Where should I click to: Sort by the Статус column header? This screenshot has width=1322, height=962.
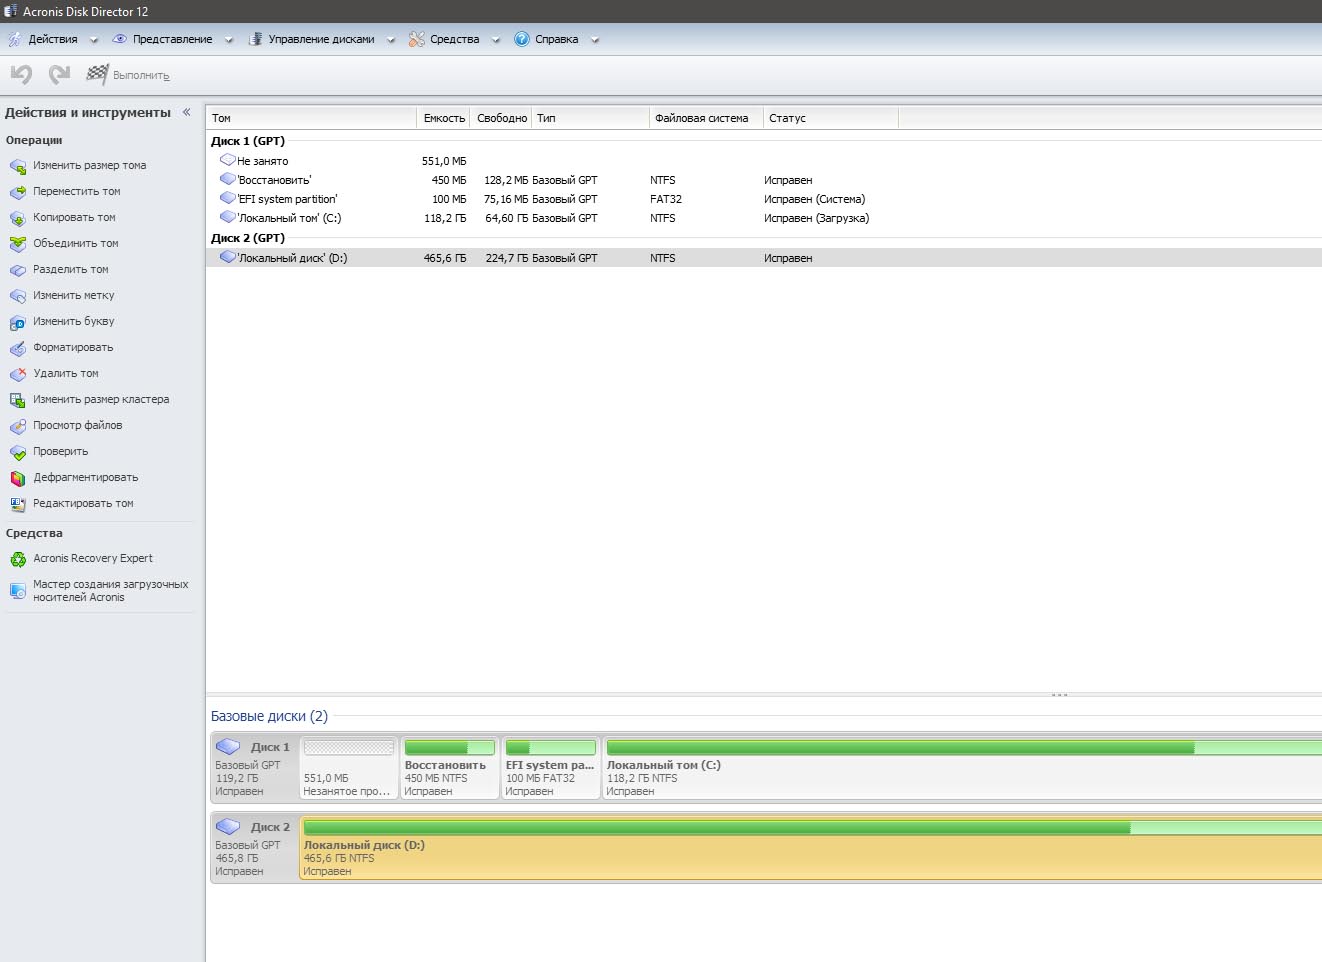click(x=831, y=118)
